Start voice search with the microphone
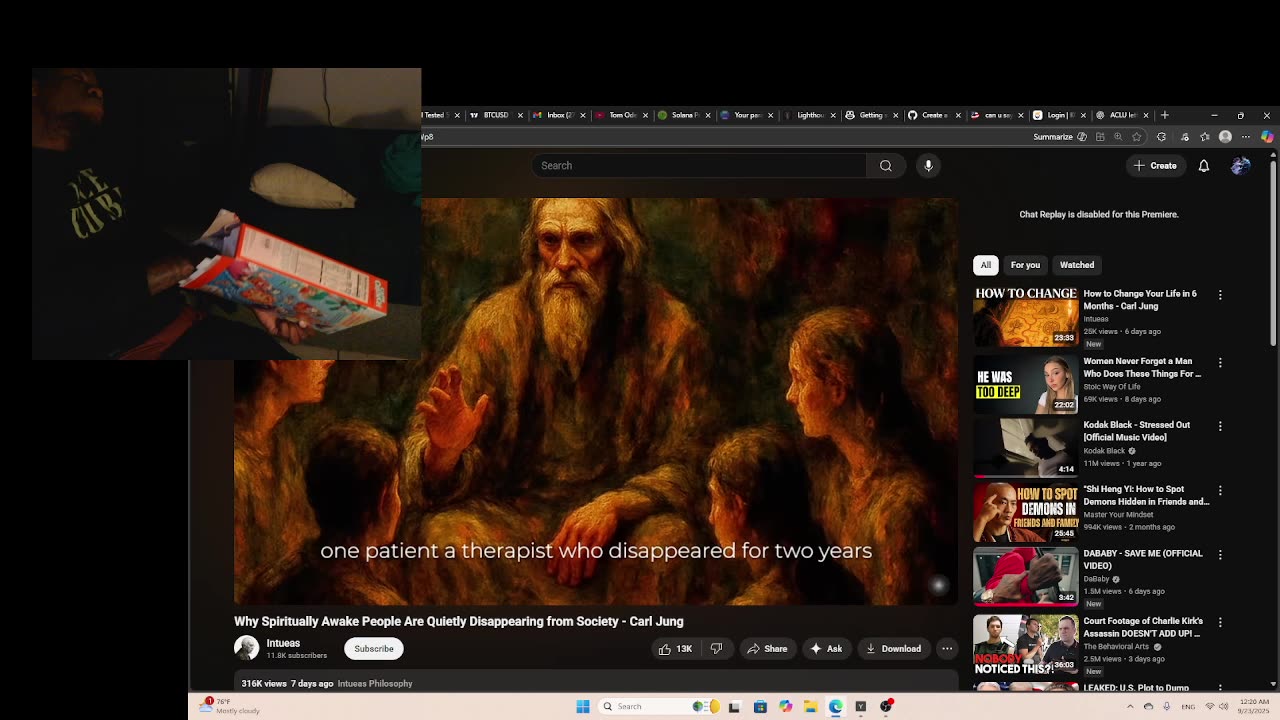 [928, 166]
